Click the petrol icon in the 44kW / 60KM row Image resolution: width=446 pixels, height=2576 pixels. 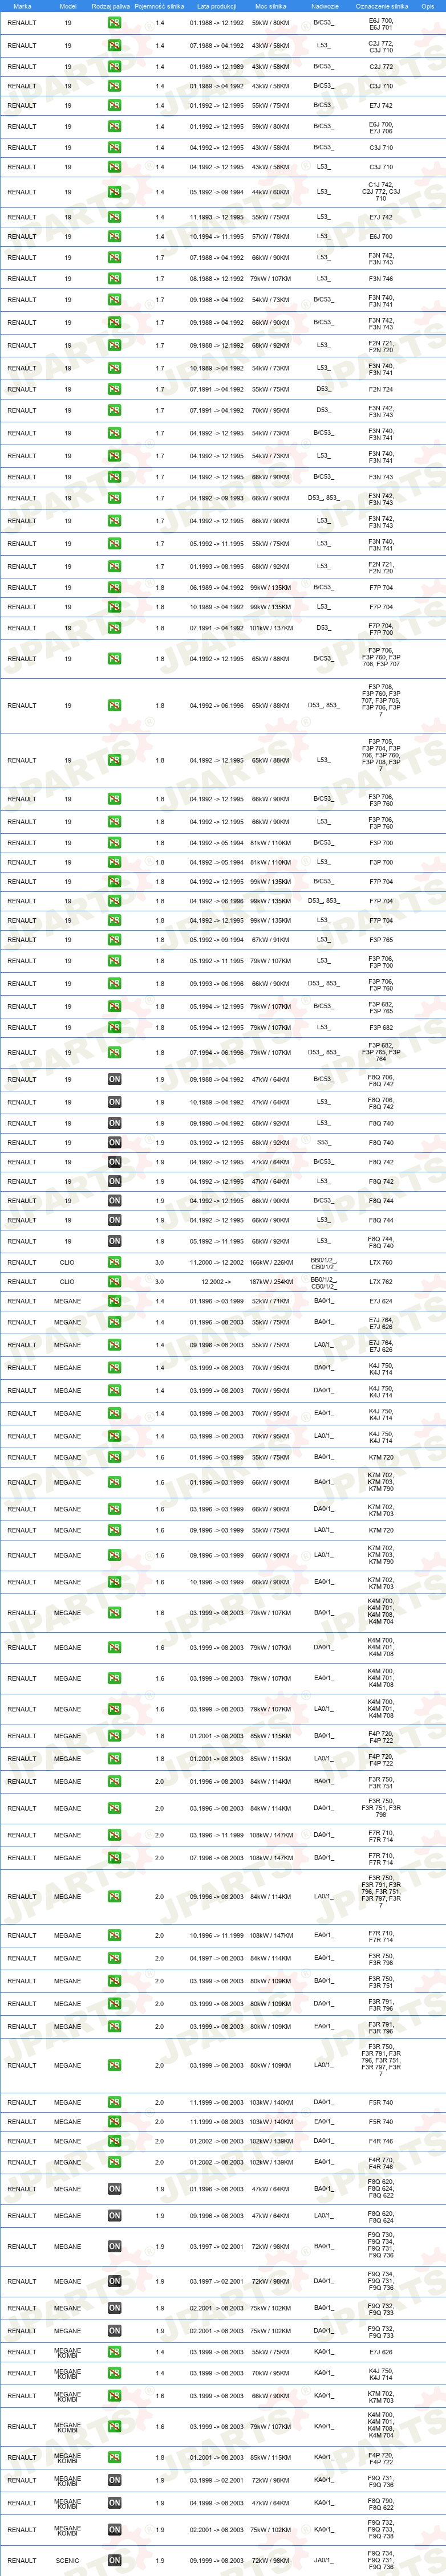114,192
